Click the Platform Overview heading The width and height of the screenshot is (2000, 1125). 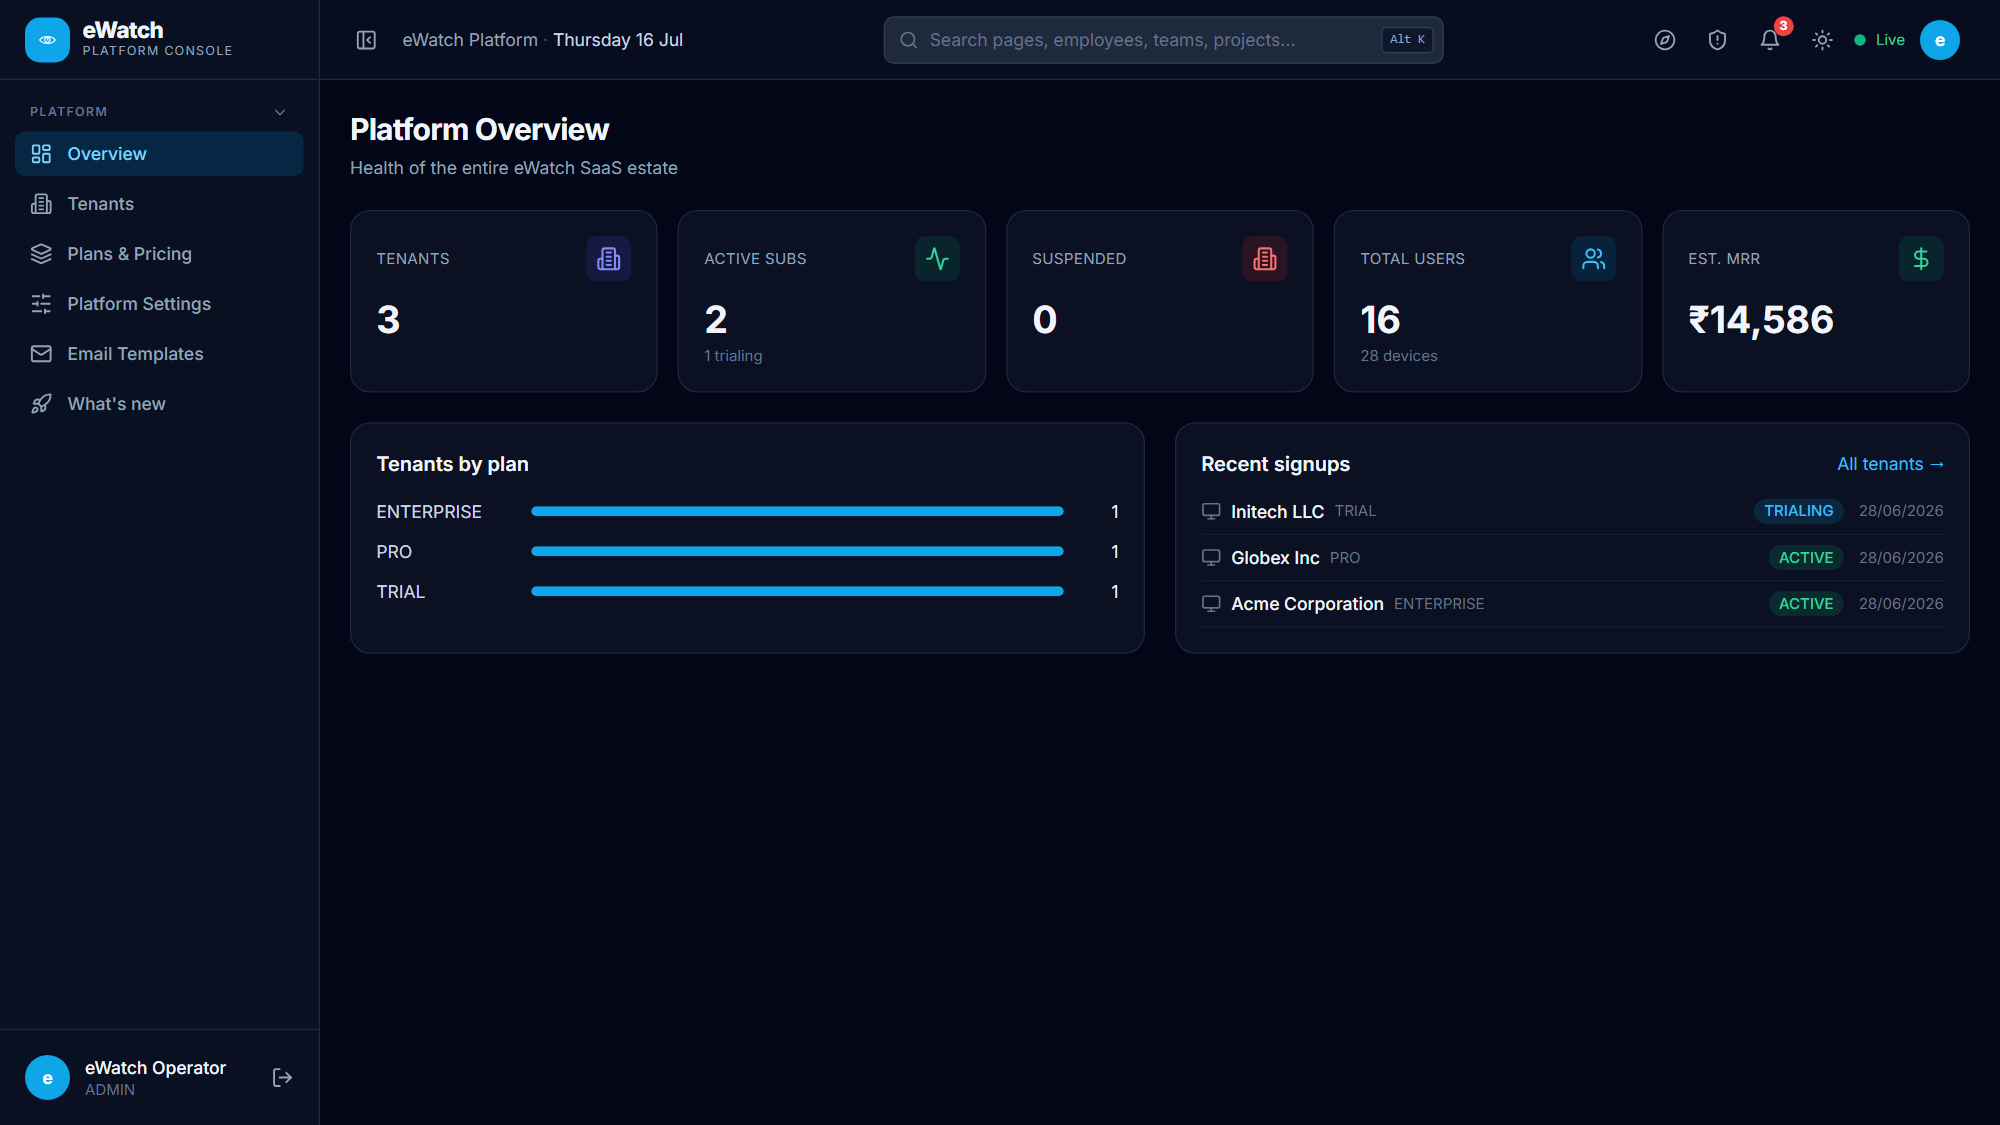479,130
